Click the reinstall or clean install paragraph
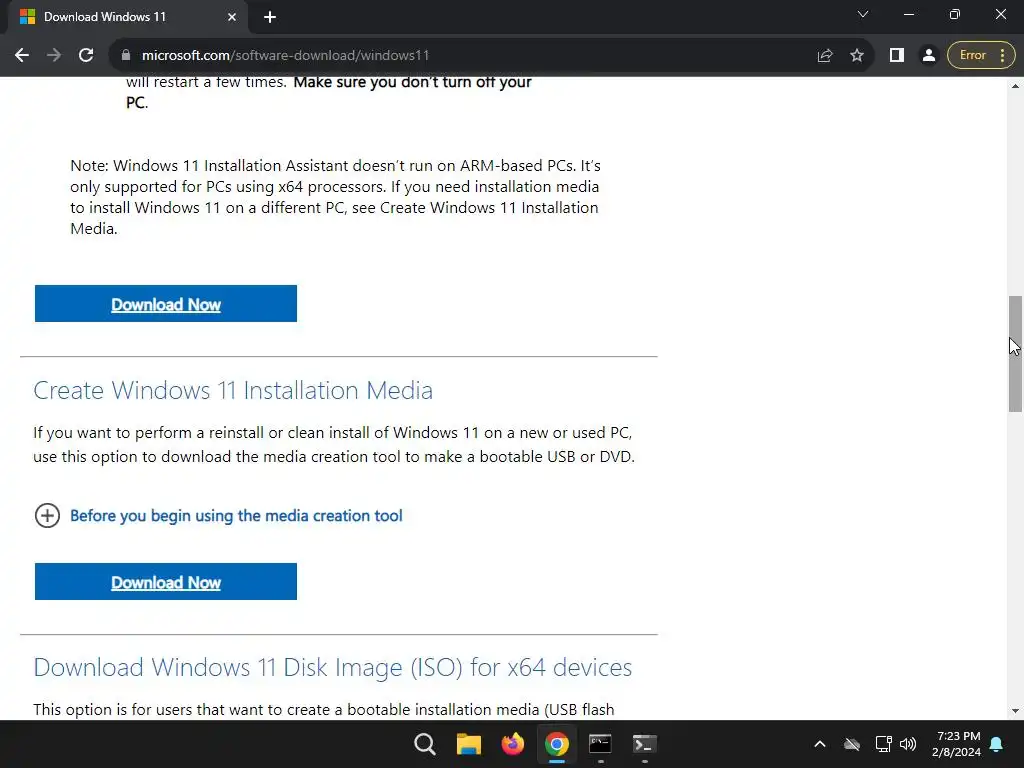1024x768 pixels. coord(334,445)
